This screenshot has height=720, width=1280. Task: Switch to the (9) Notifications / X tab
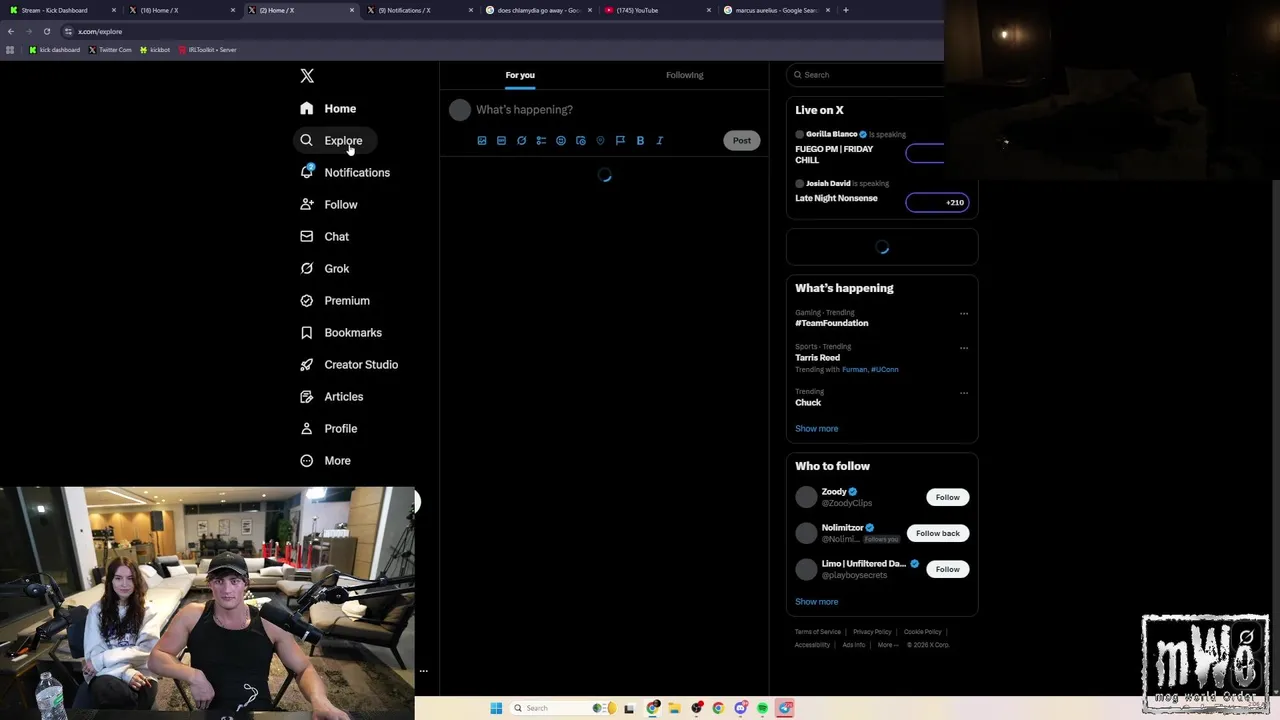coord(420,10)
